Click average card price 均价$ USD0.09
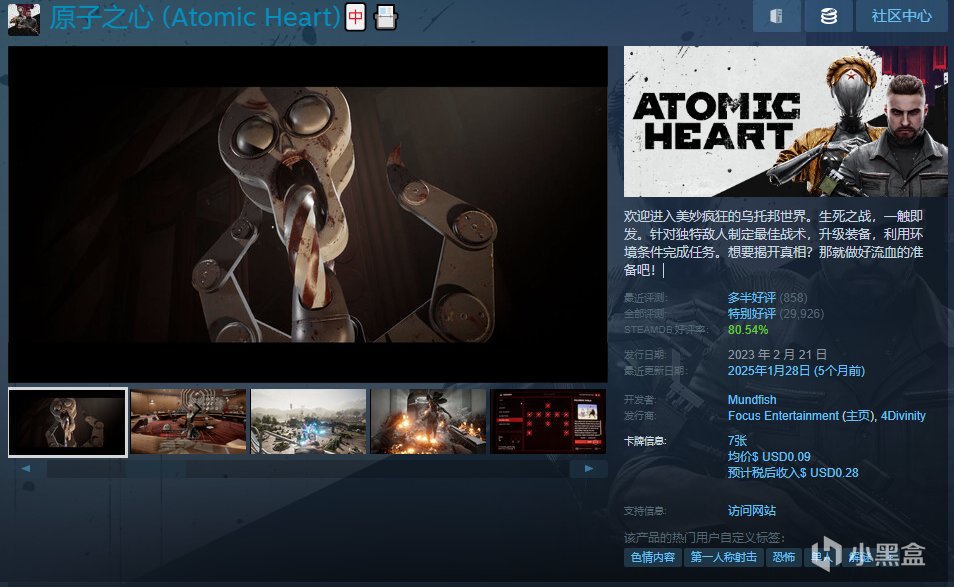The image size is (954, 587). coord(769,456)
